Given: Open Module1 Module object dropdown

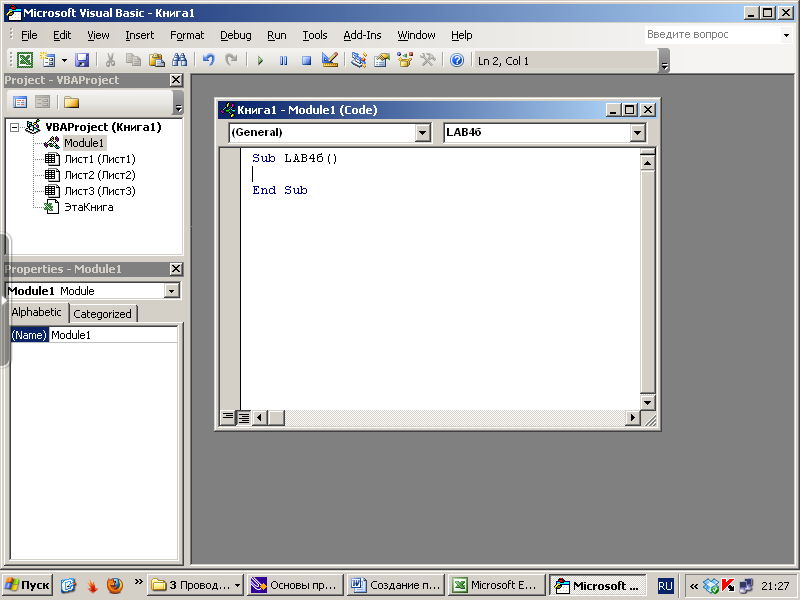Looking at the screenshot, I should 171,291.
